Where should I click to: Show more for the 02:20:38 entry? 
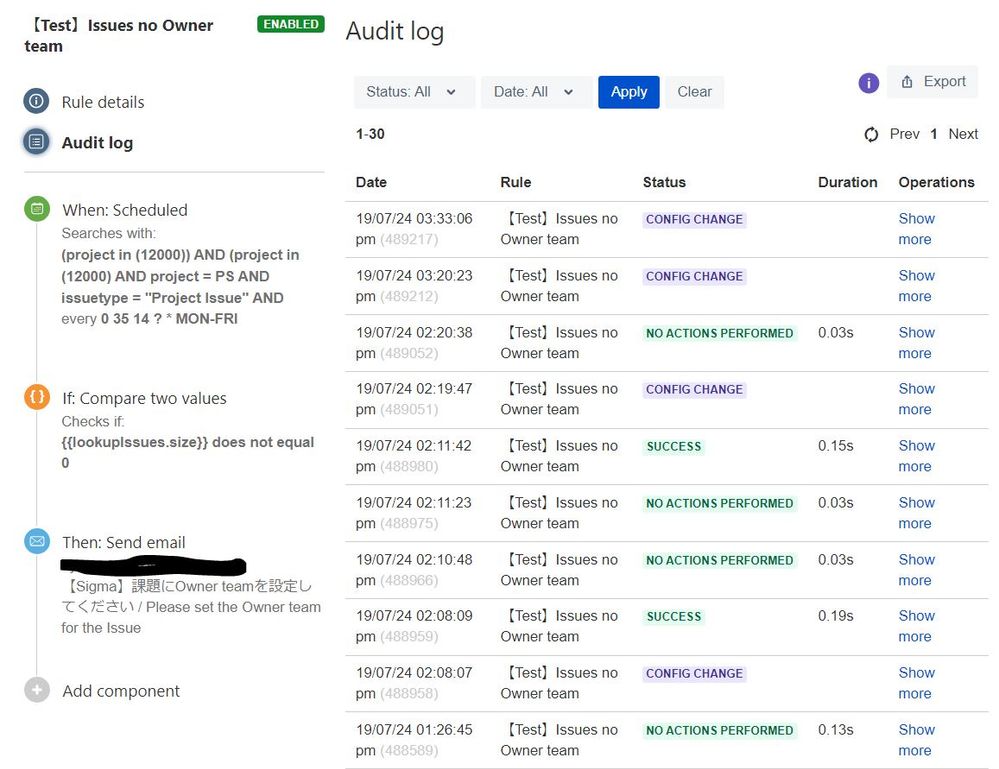coord(916,343)
